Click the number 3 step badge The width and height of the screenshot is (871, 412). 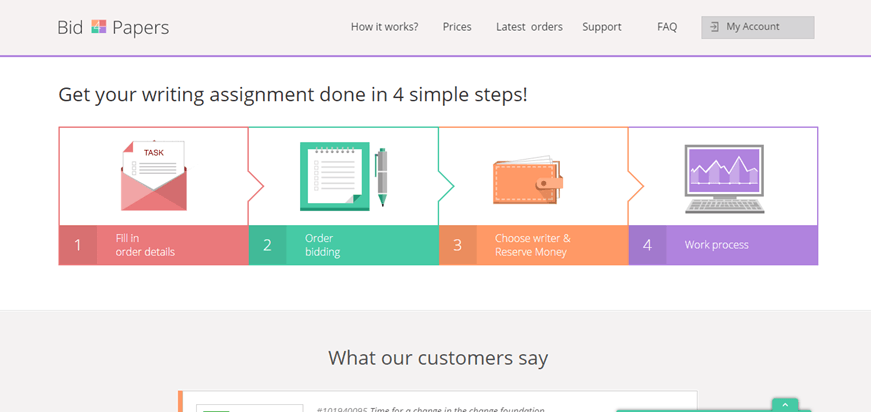457,245
